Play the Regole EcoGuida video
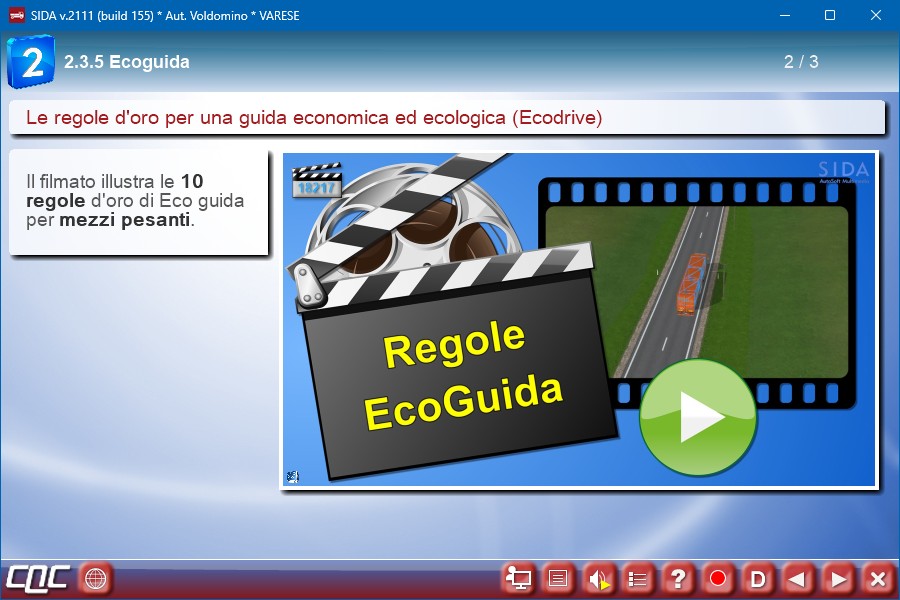This screenshot has height=600, width=900. click(x=697, y=417)
